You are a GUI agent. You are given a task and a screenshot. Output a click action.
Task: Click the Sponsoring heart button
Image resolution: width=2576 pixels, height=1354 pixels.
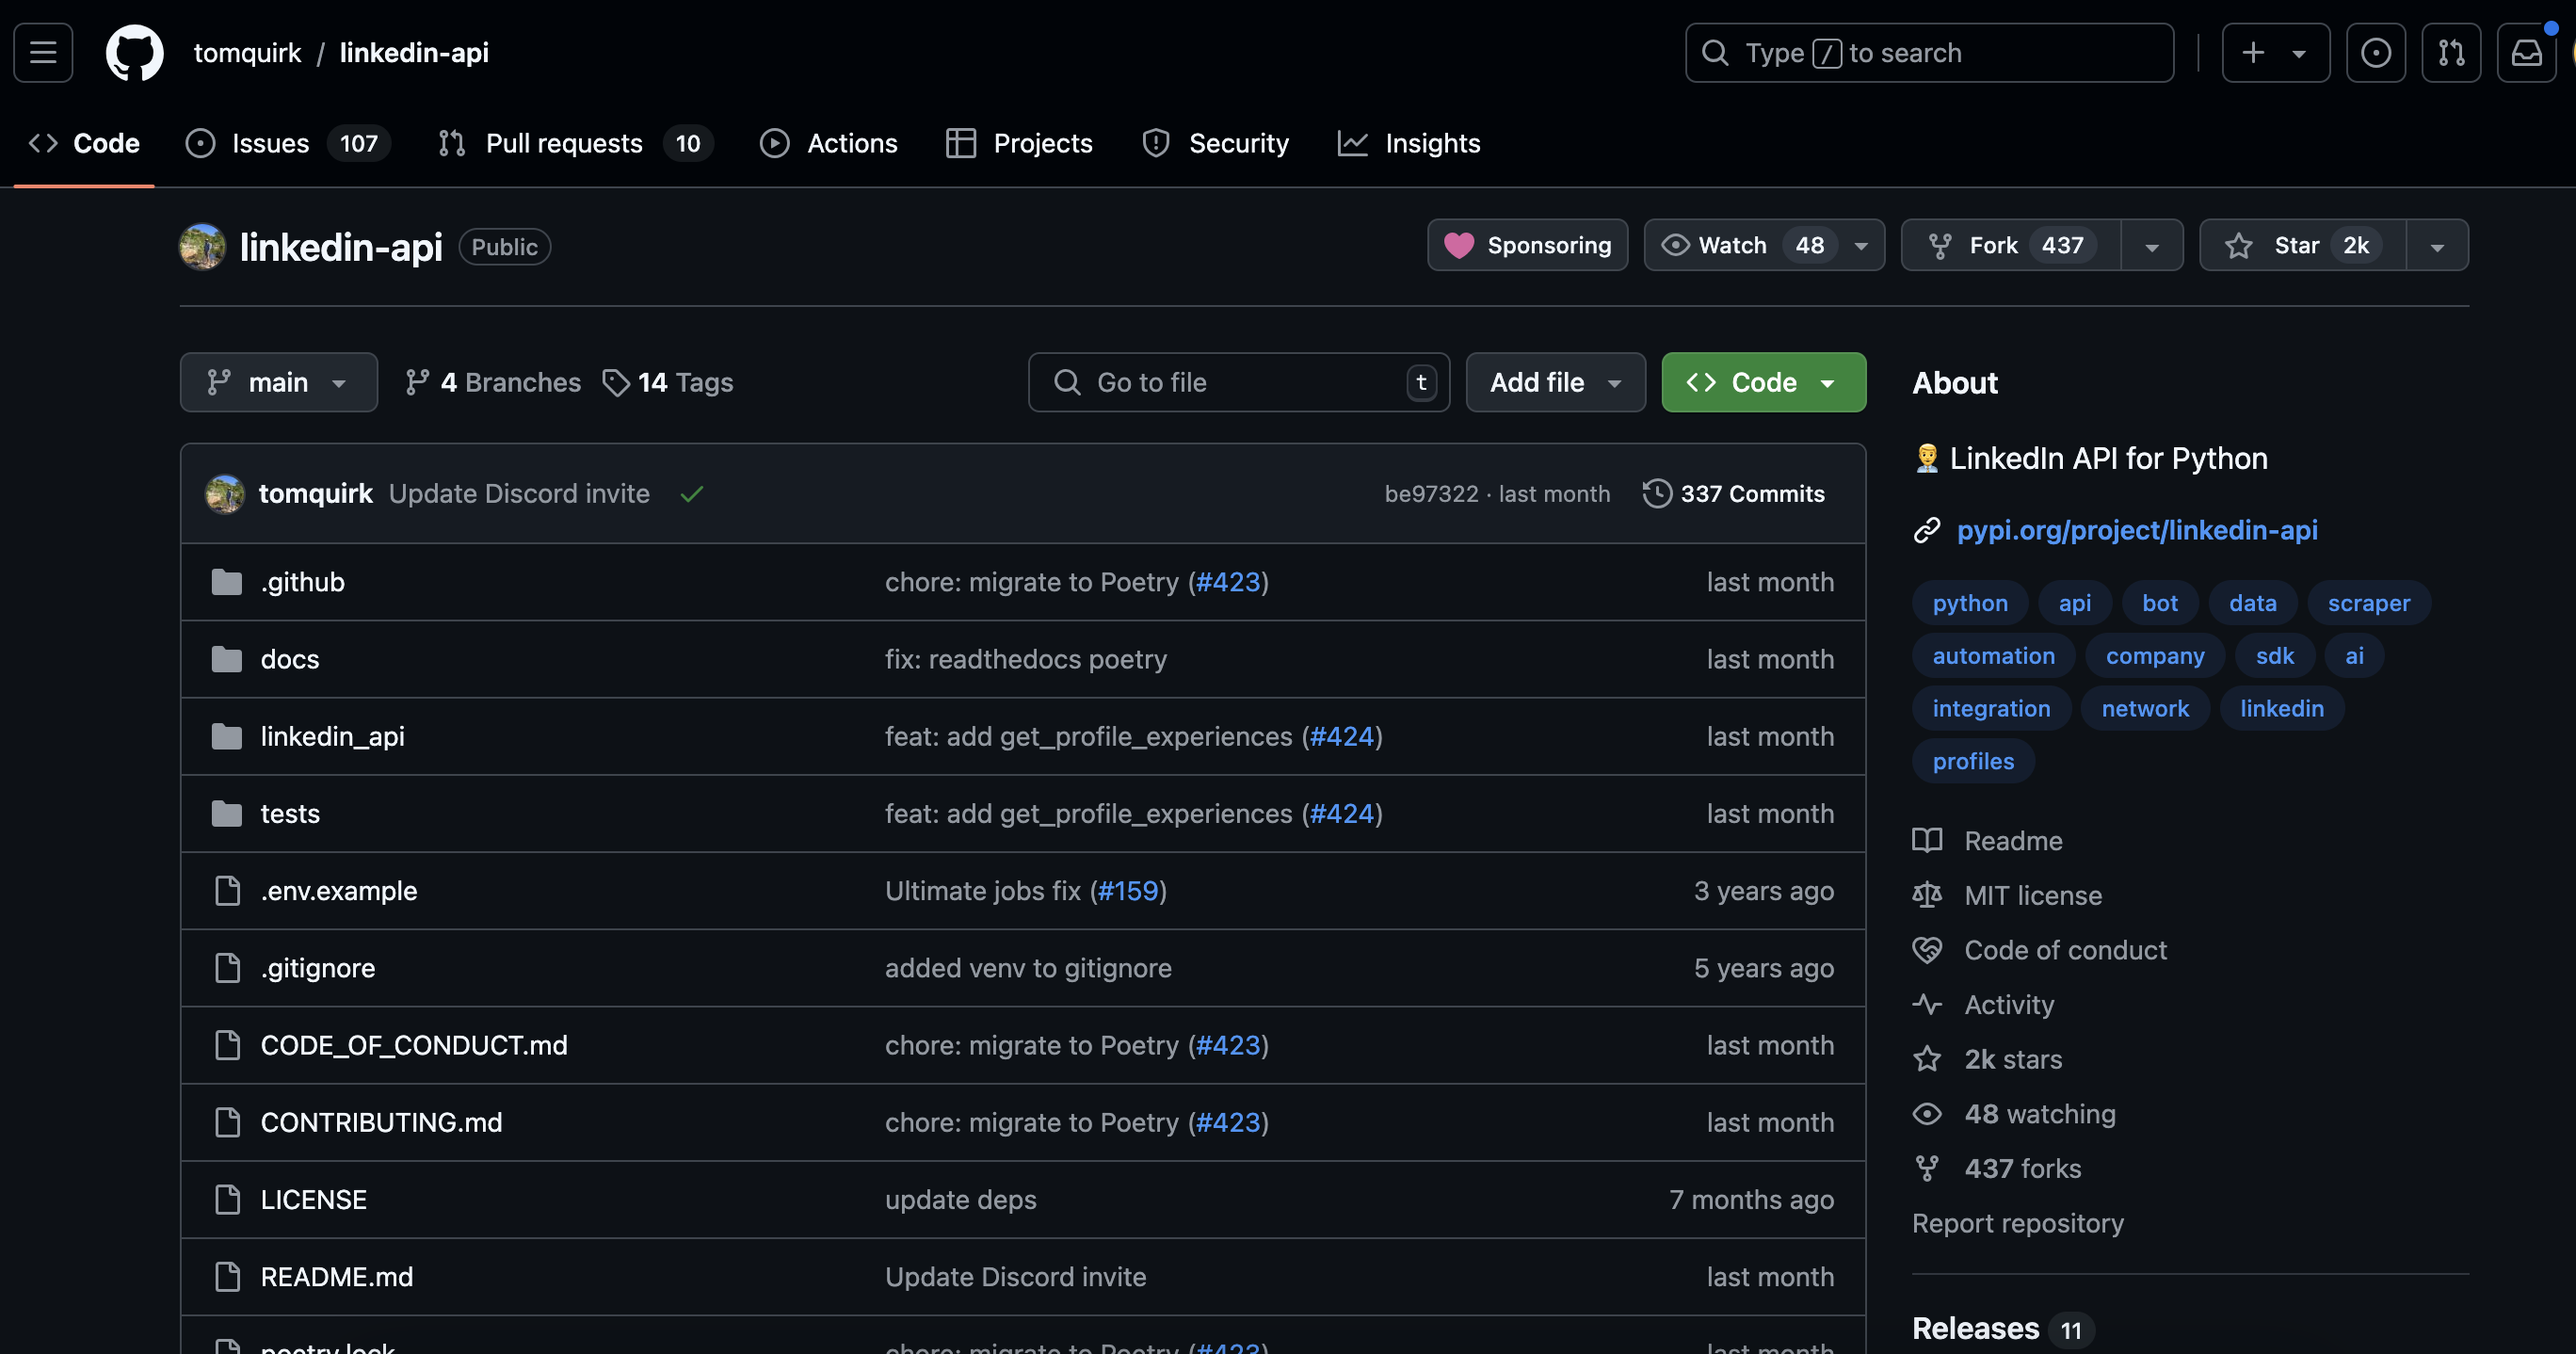1527,246
